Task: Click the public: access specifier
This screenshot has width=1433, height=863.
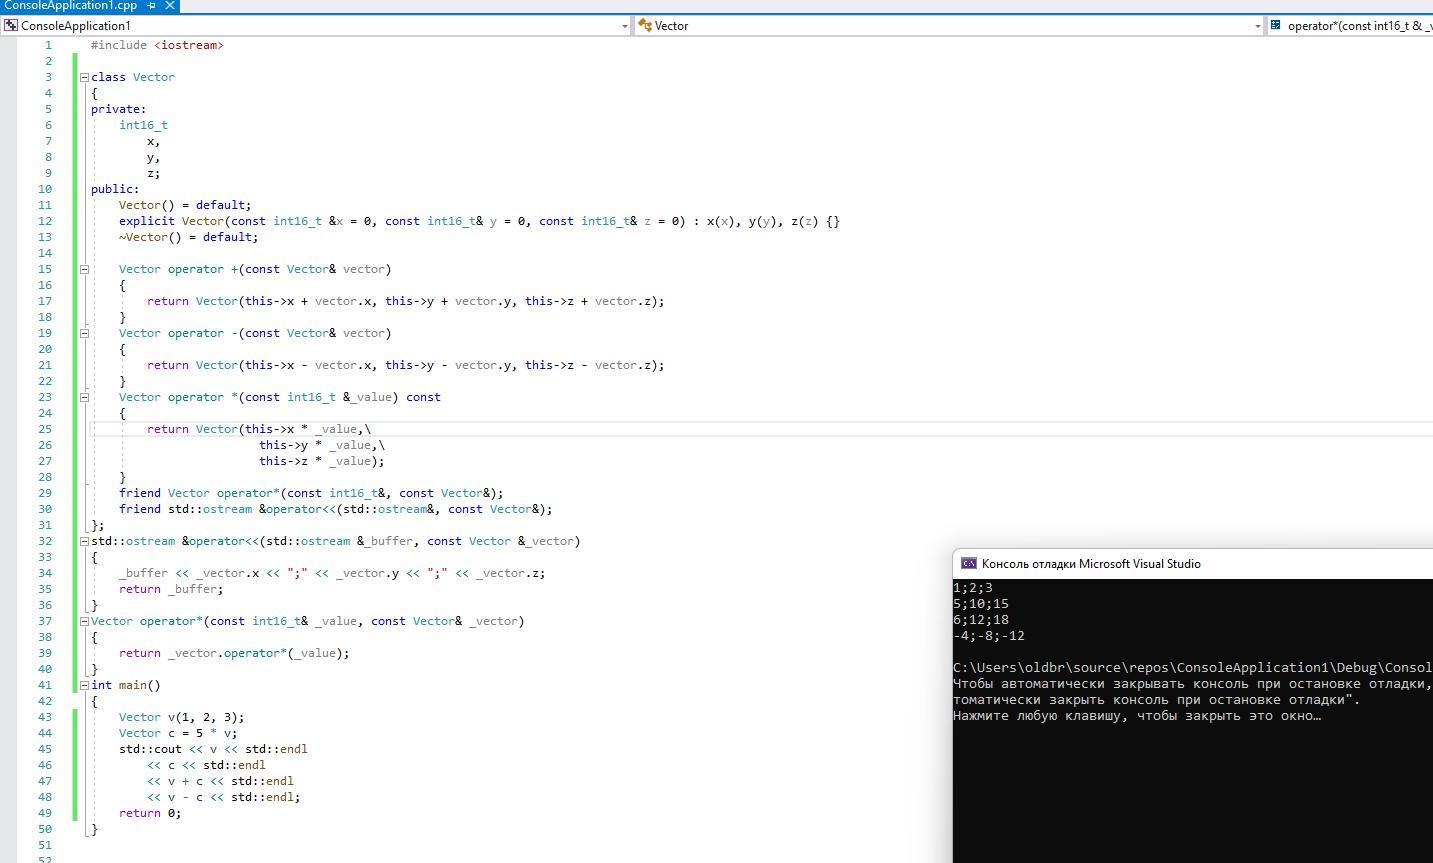Action: (115, 189)
